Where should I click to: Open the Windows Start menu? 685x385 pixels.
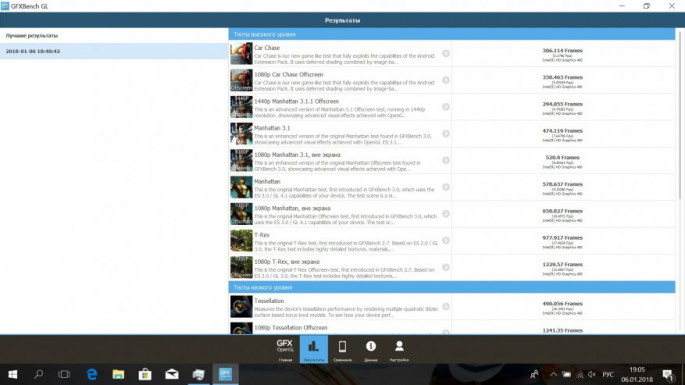tap(12, 375)
